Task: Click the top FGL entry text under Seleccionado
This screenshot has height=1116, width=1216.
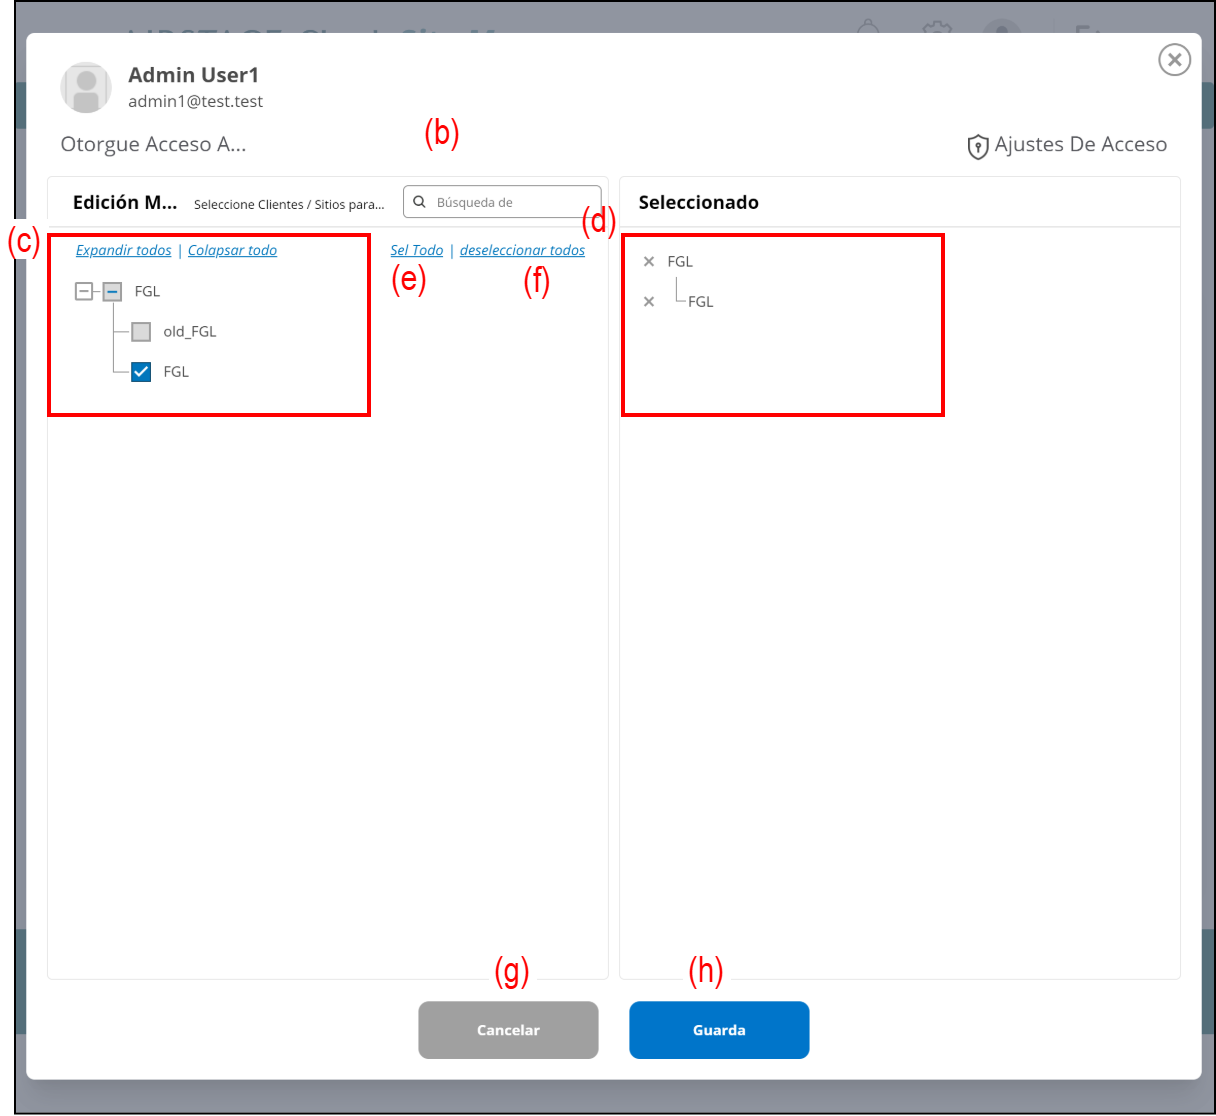Action: [x=680, y=262]
